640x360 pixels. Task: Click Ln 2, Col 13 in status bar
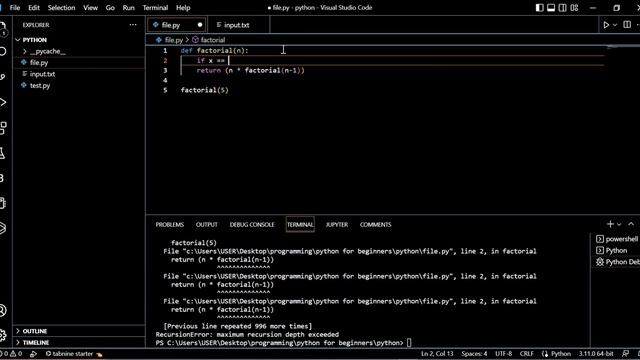pos(437,354)
